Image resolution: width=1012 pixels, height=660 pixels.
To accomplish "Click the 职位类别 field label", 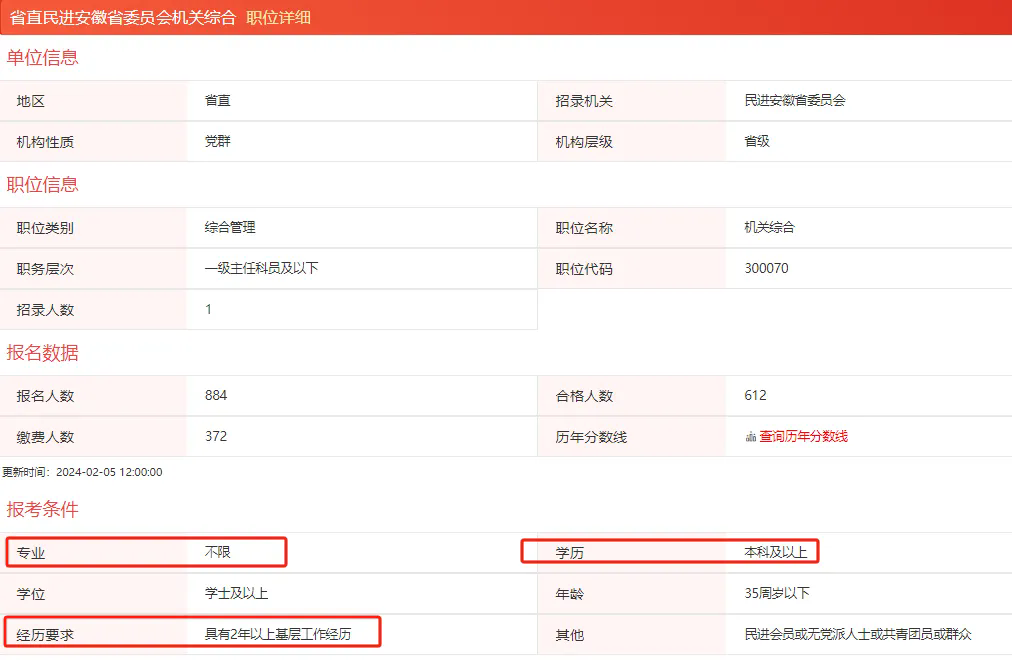I will click(45, 228).
